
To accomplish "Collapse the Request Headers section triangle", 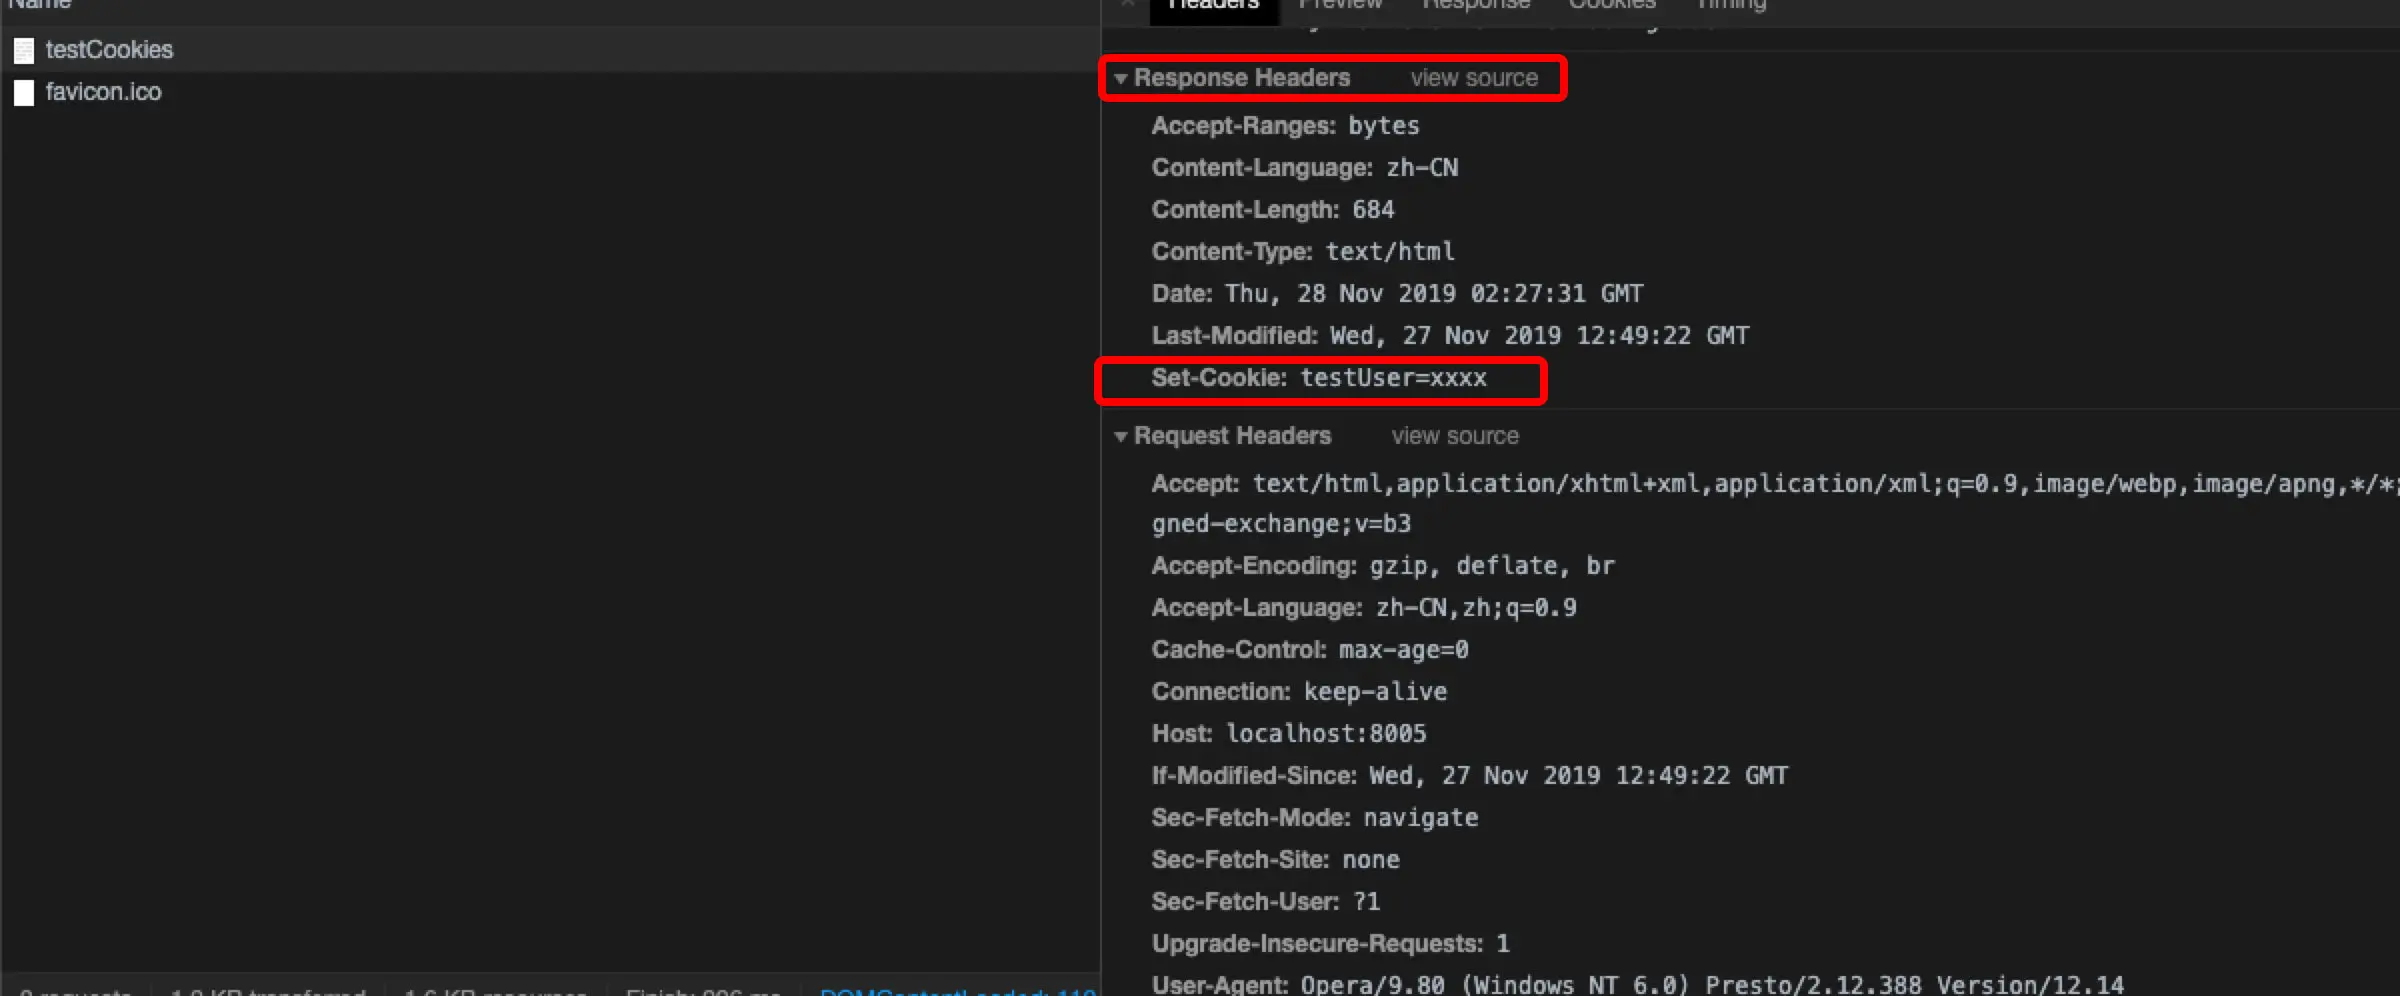I will click(x=1121, y=436).
